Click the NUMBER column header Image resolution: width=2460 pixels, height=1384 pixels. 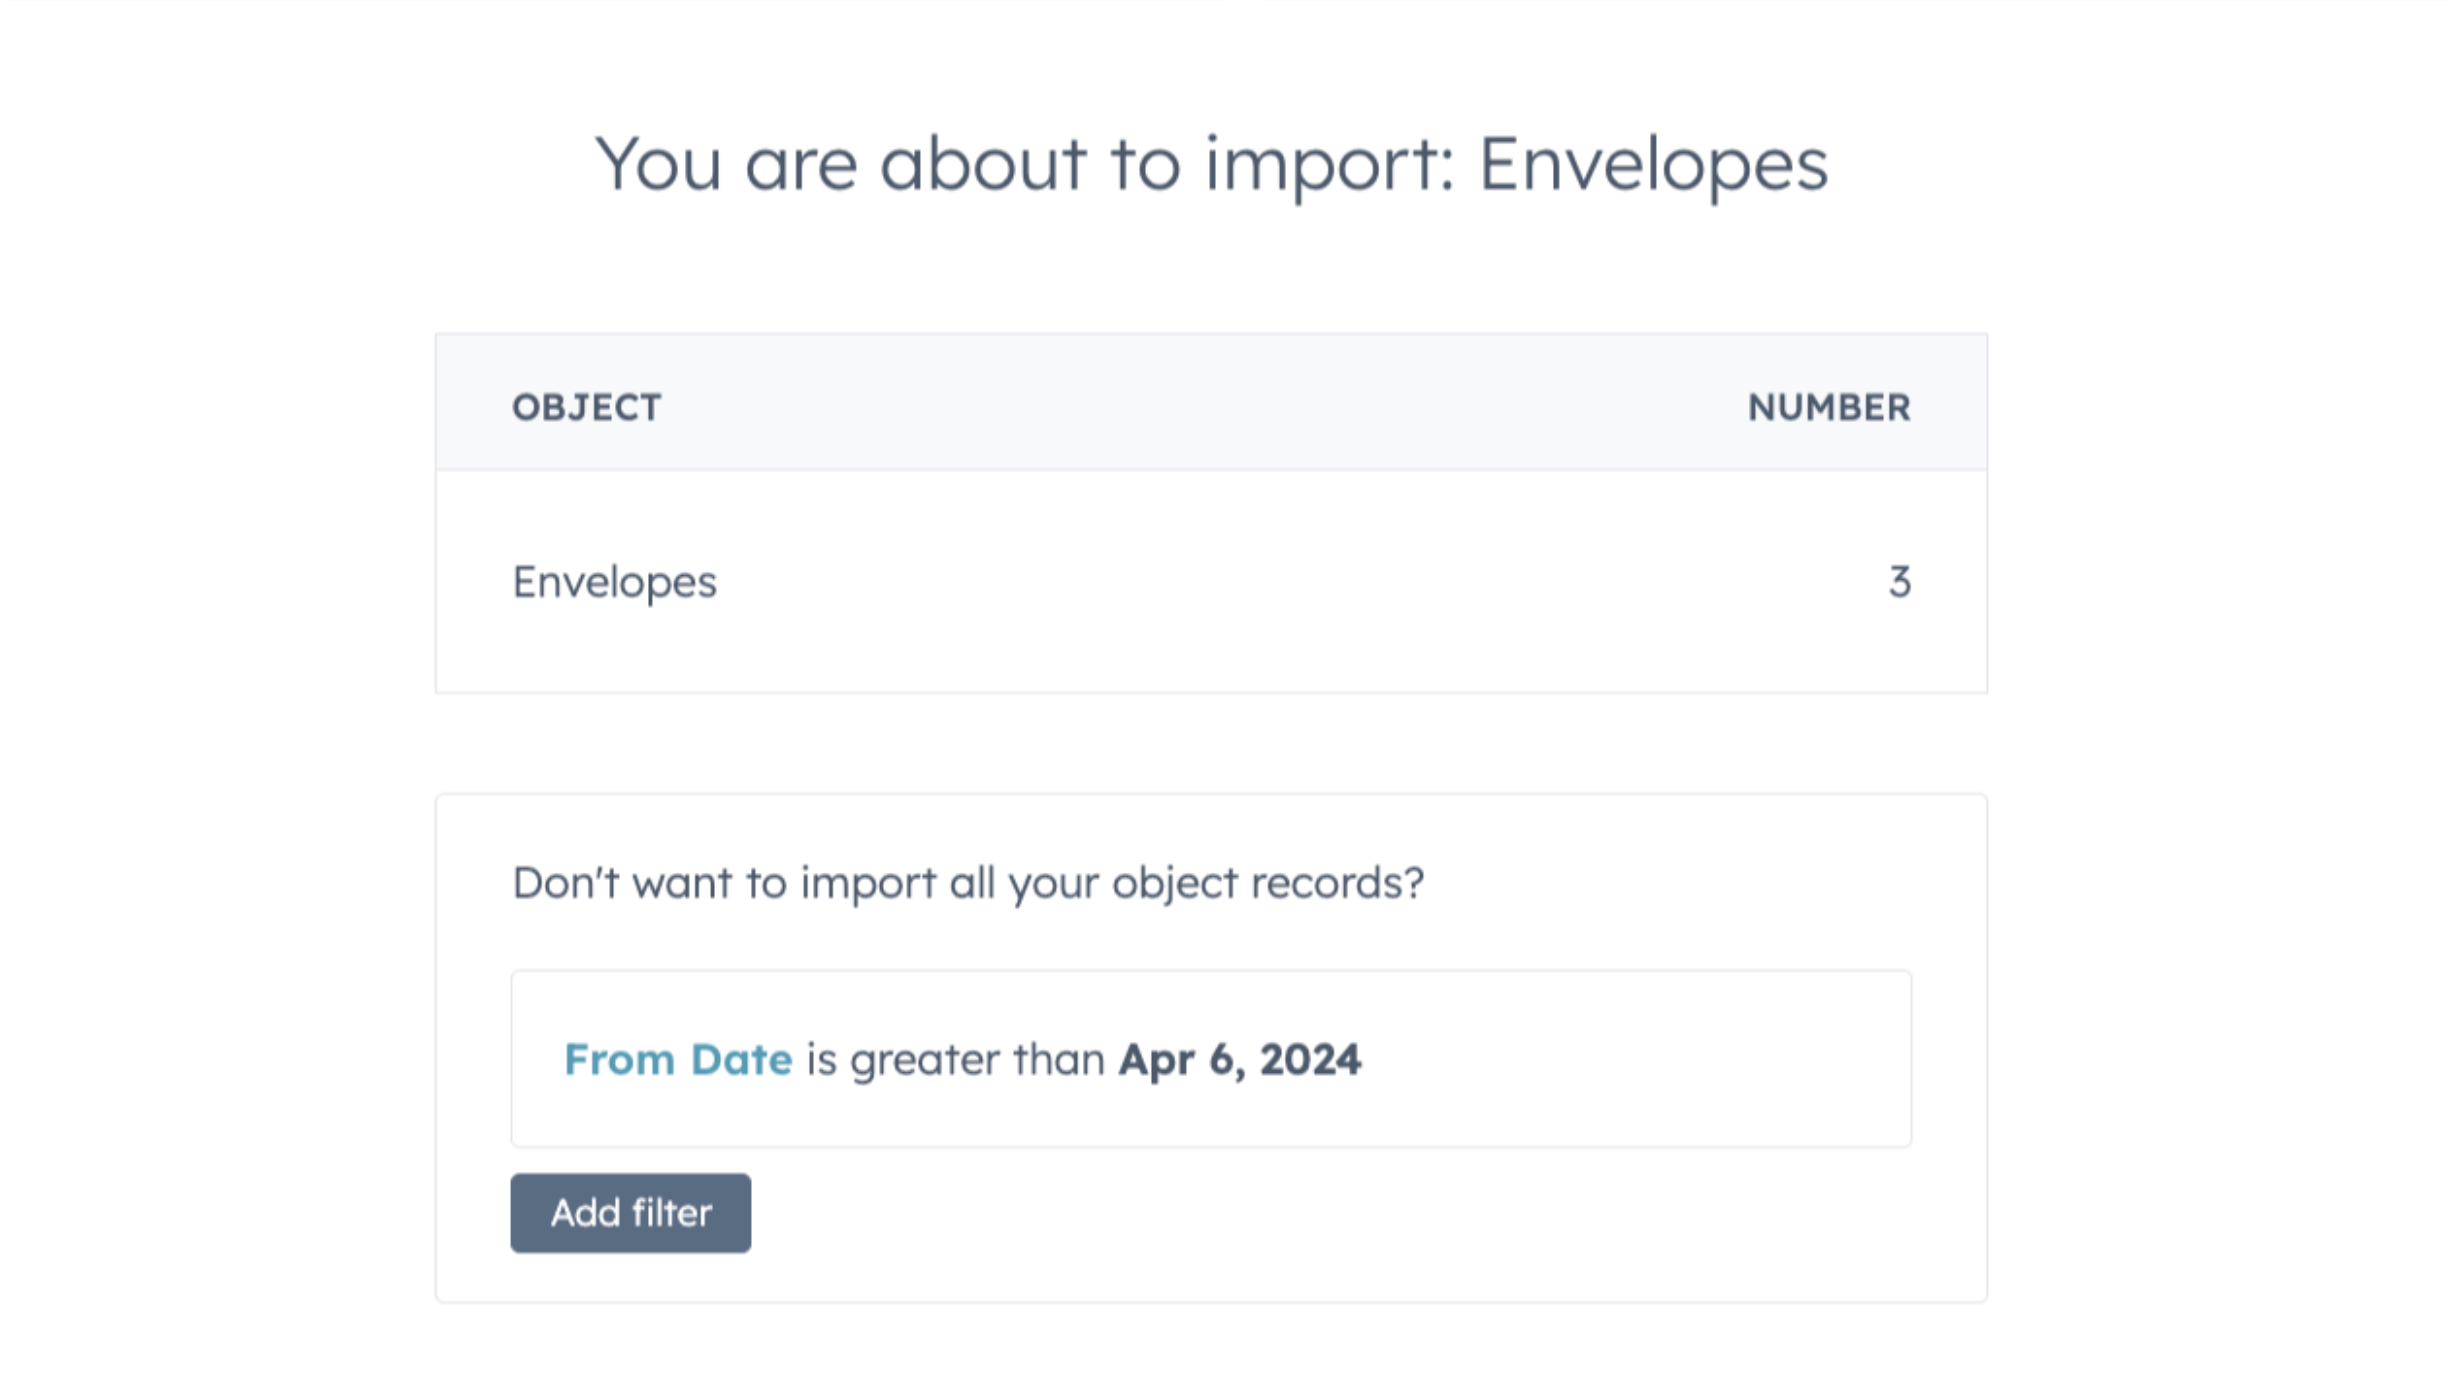tap(1828, 407)
